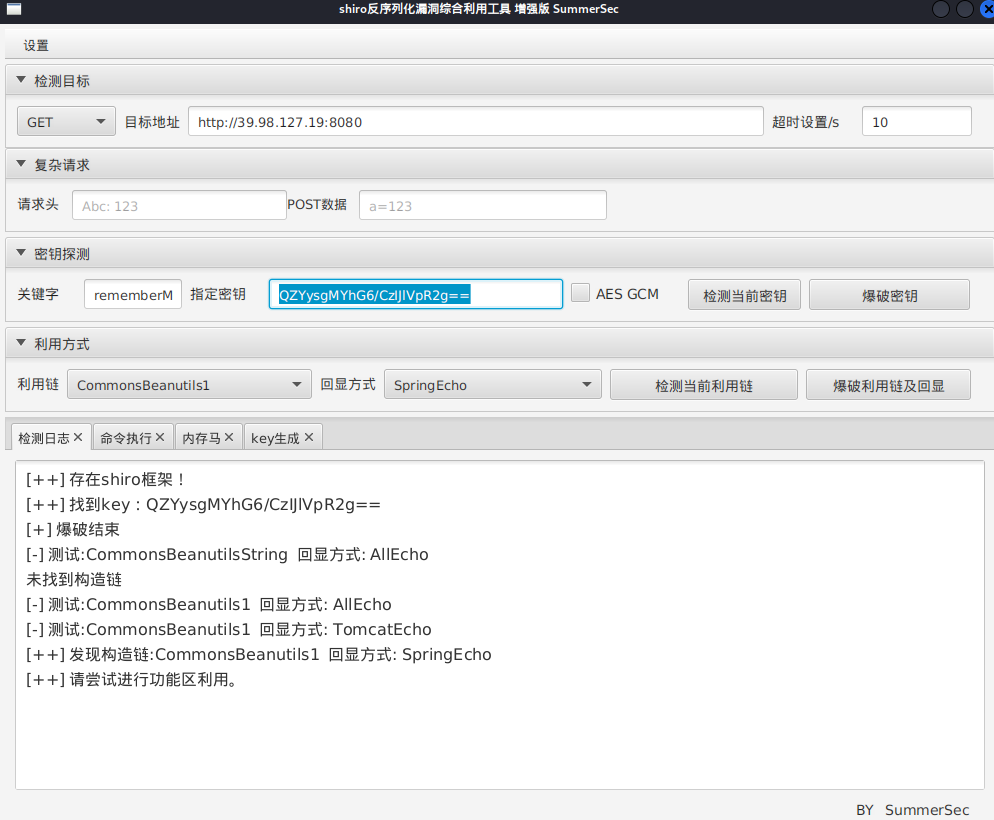Screen dimensions: 994x820
Task: Click the 检测当前利用链 button
Action: (703, 383)
